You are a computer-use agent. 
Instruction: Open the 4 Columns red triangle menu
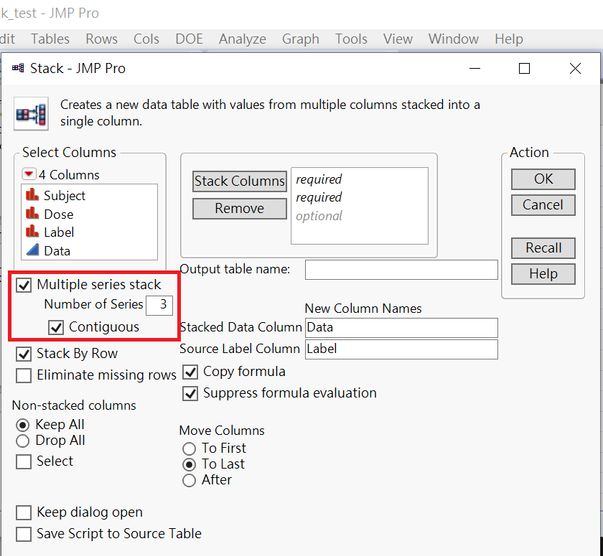[28, 174]
